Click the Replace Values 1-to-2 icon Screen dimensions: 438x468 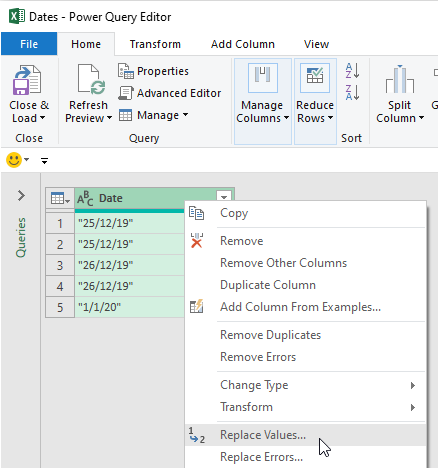click(196, 435)
